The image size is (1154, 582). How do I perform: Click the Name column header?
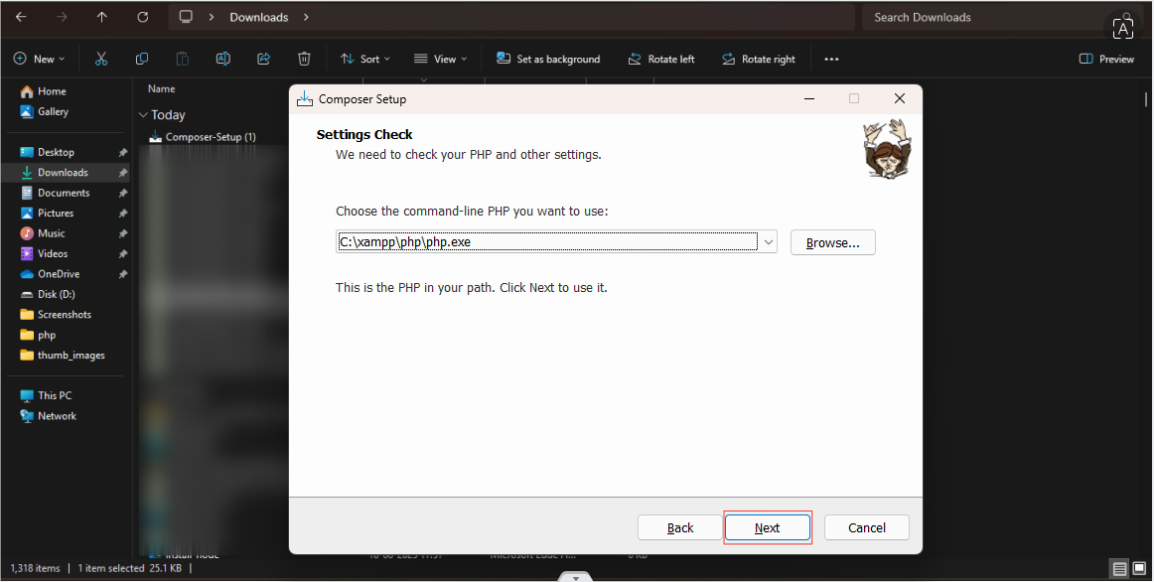[162, 89]
